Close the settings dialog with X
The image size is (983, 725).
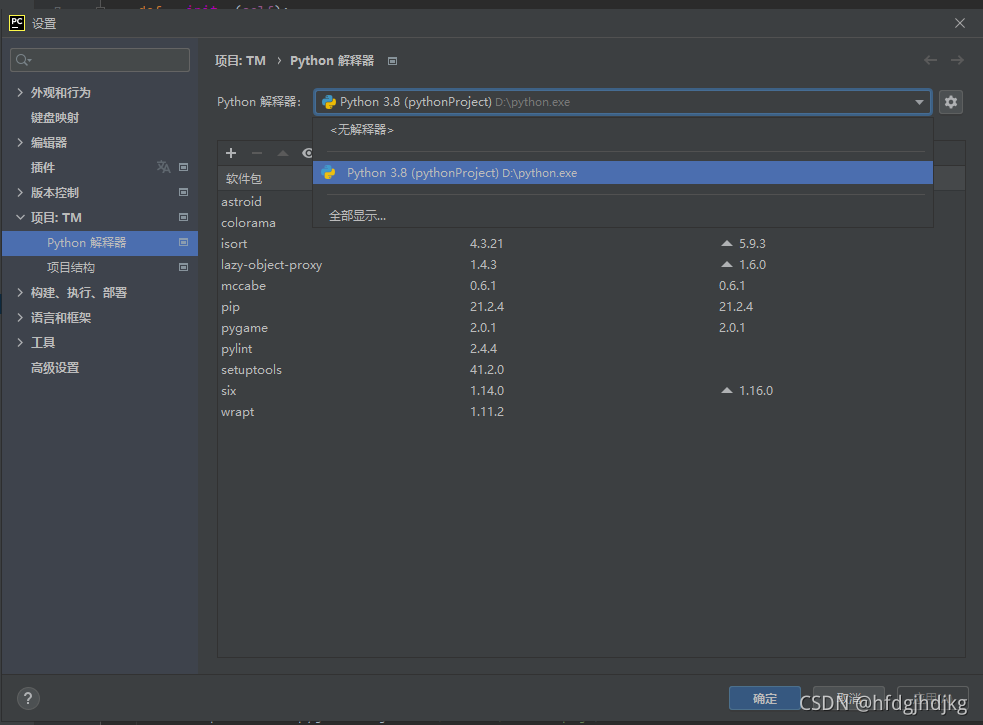pyautogui.click(x=960, y=23)
